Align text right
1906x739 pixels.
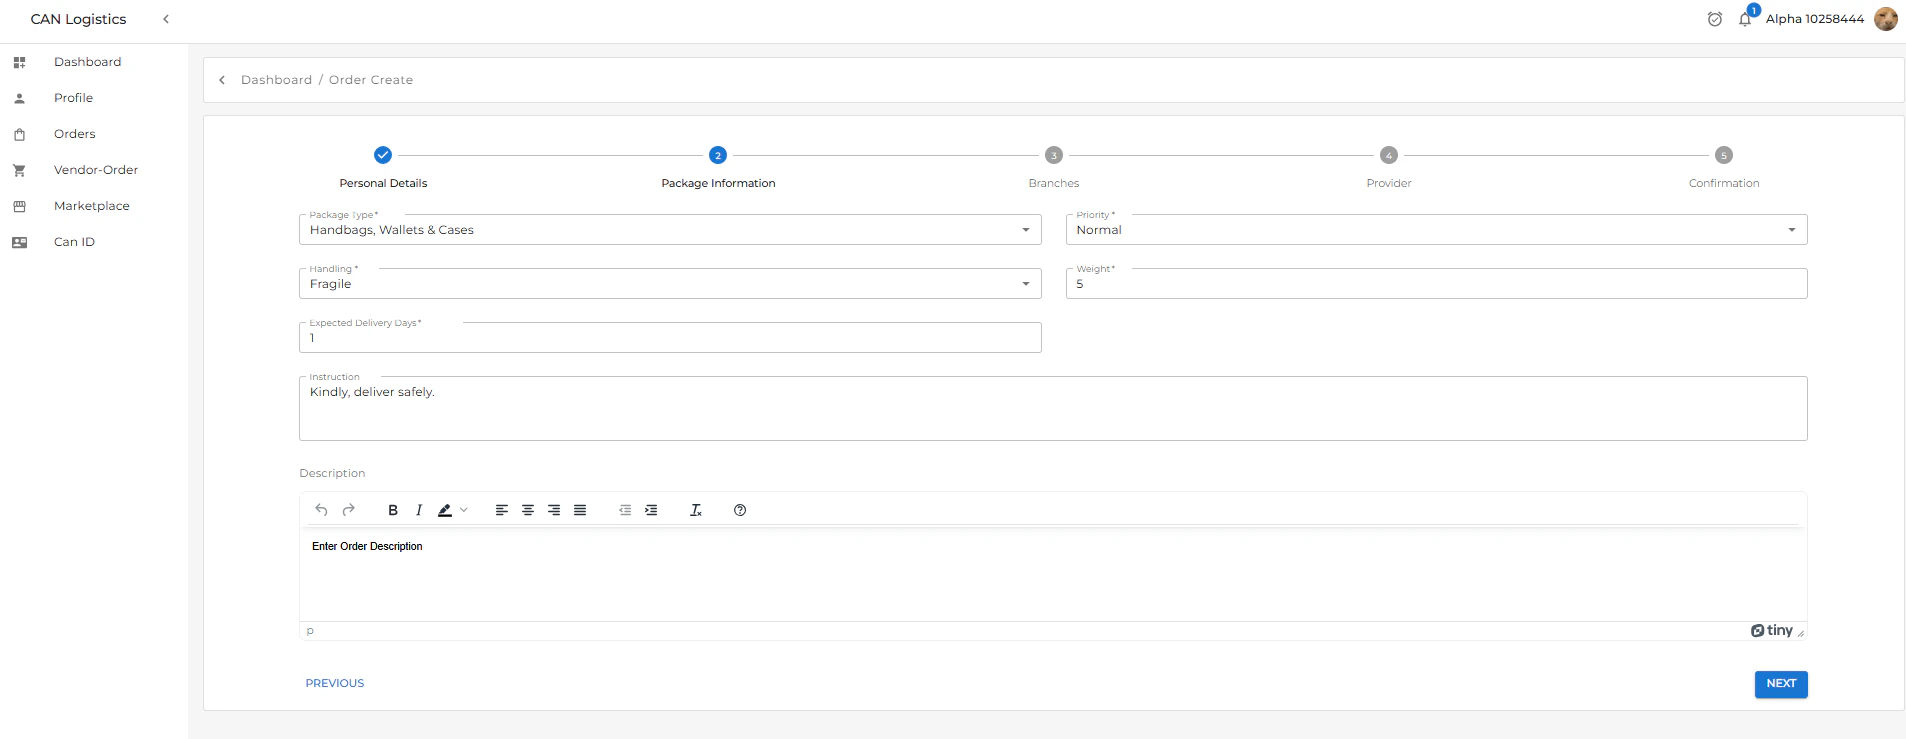point(554,510)
